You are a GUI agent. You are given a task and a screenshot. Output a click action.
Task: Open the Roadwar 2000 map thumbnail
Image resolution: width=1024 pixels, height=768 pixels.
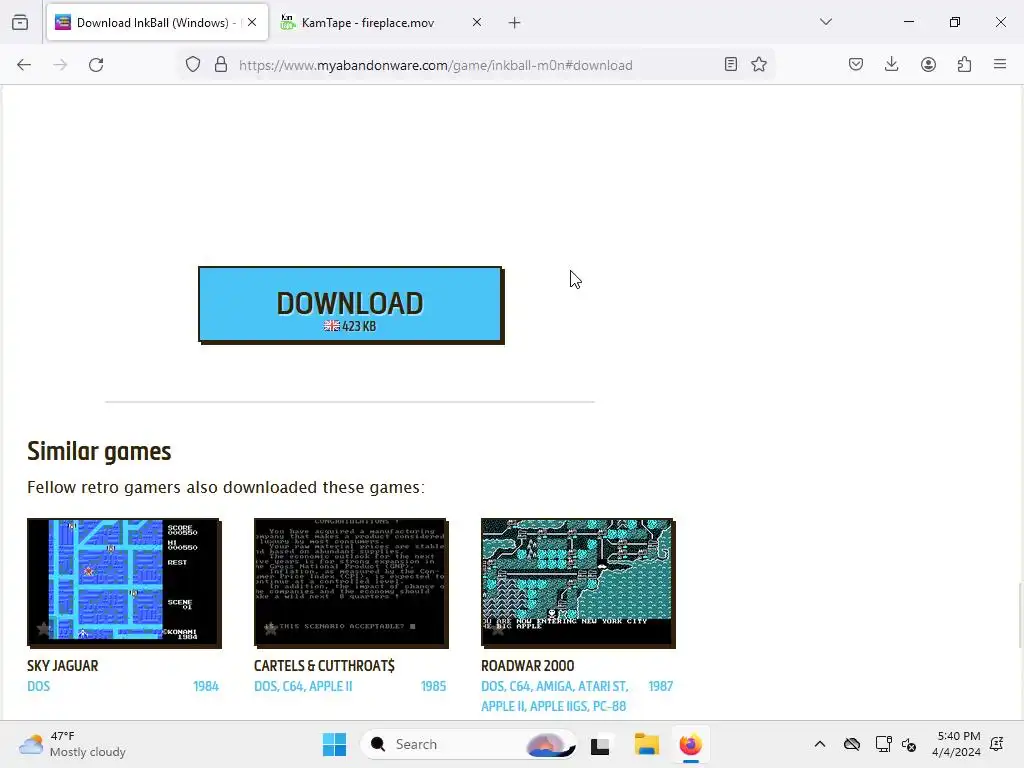pos(578,583)
